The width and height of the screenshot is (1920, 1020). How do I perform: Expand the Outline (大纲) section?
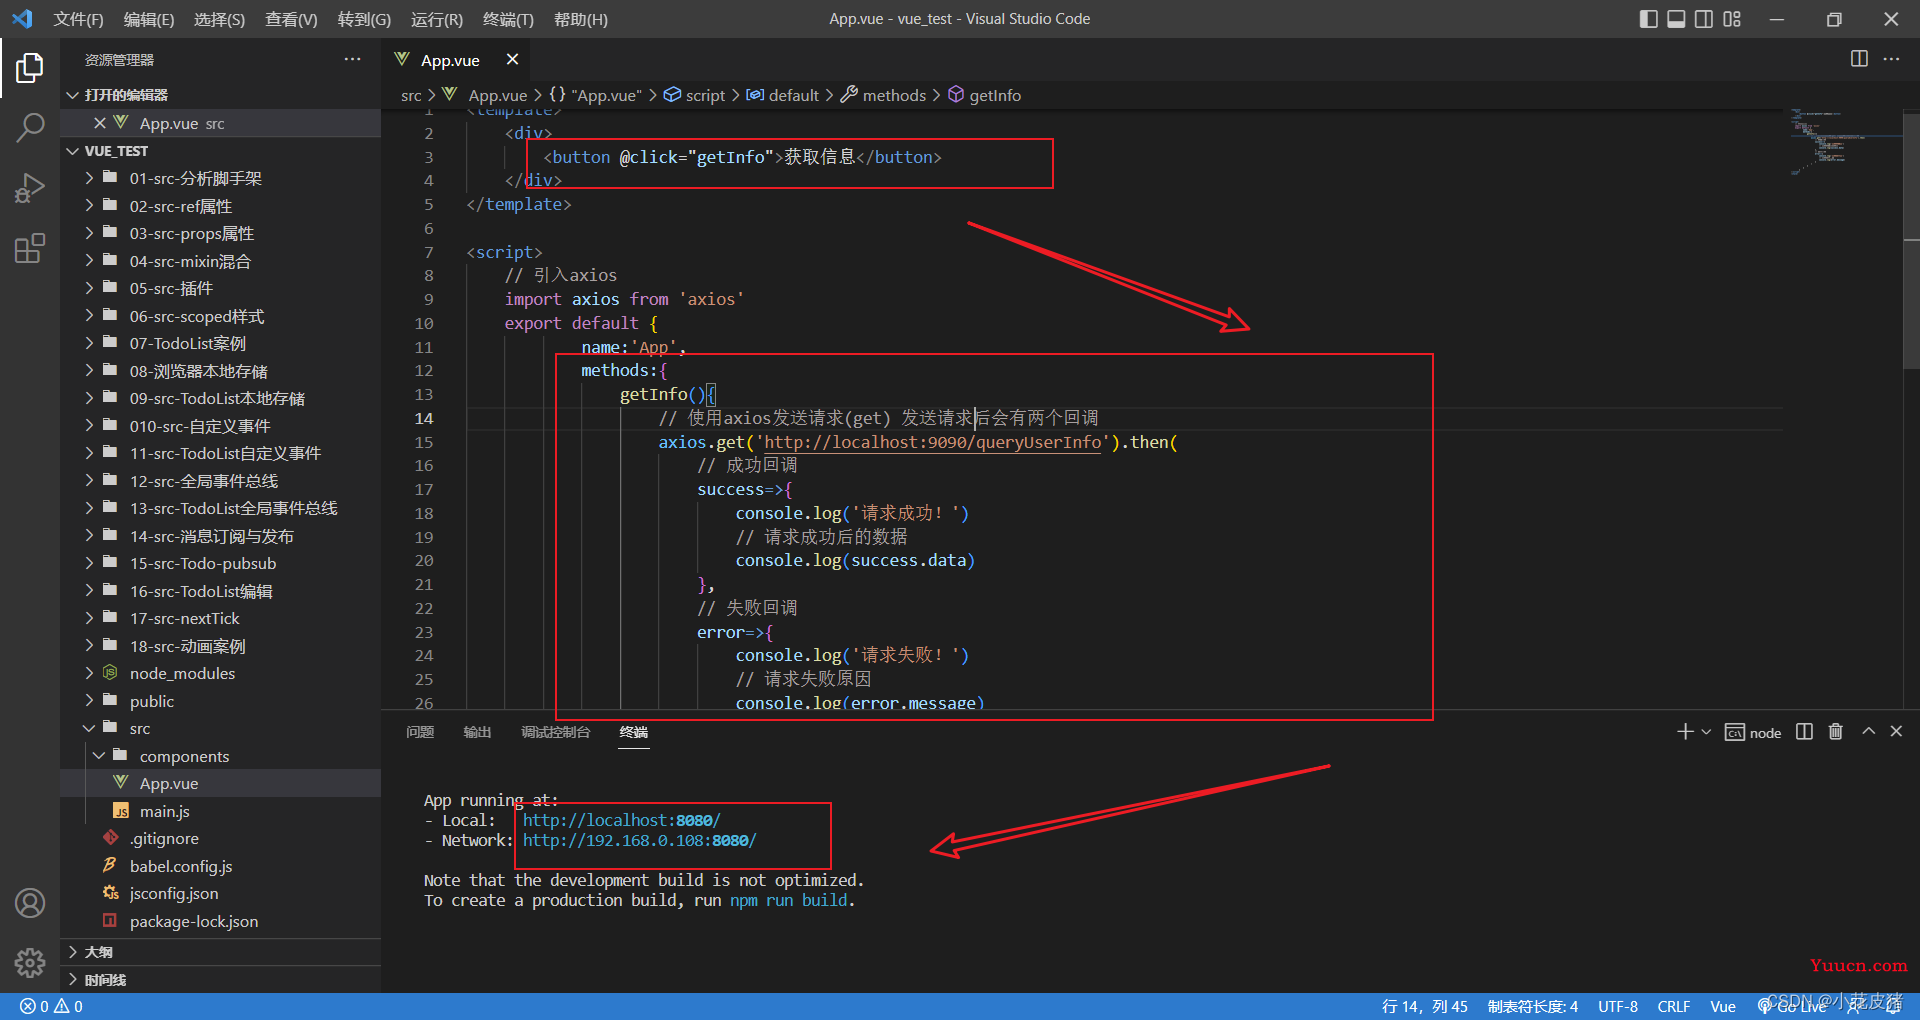point(220,952)
